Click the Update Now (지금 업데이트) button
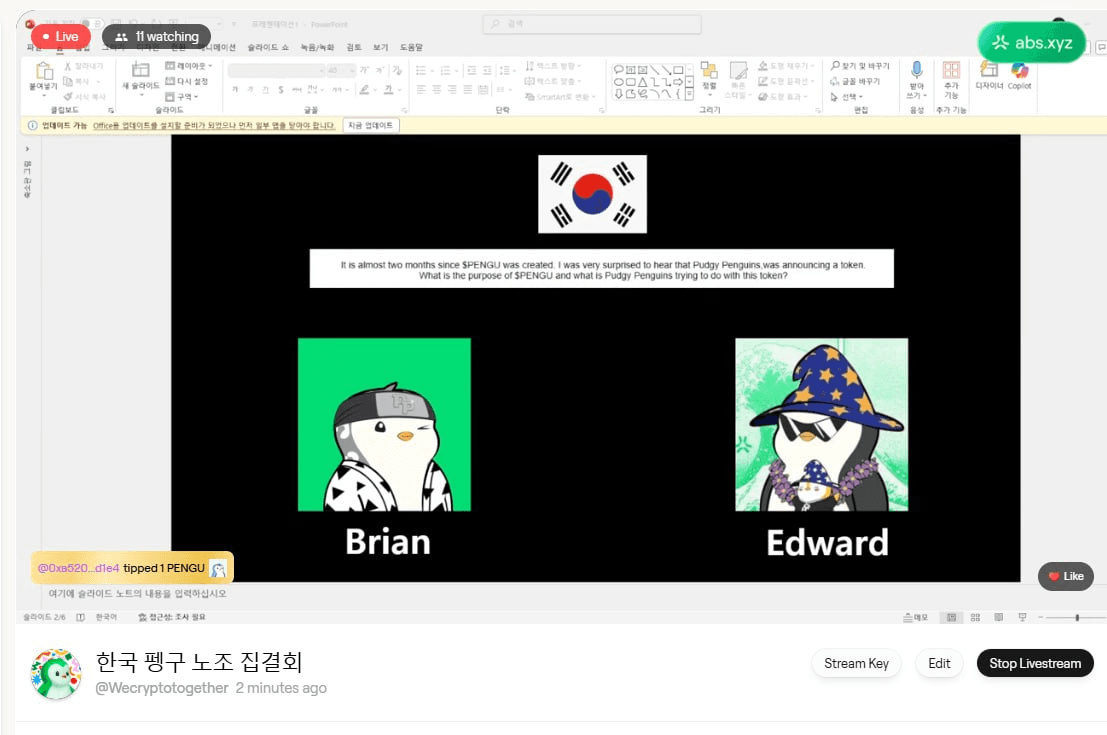1107x735 pixels. (x=371, y=126)
